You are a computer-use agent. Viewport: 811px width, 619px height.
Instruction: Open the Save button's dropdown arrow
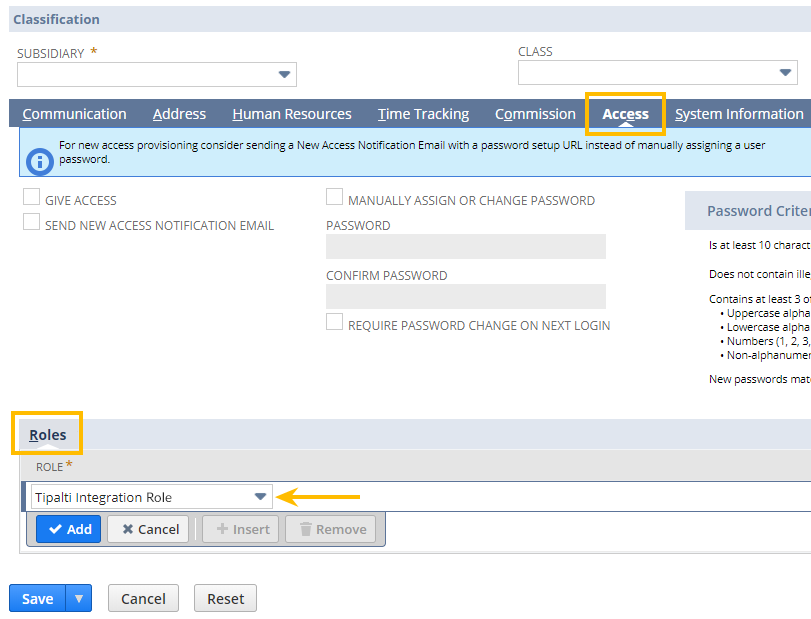pos(79,598)
